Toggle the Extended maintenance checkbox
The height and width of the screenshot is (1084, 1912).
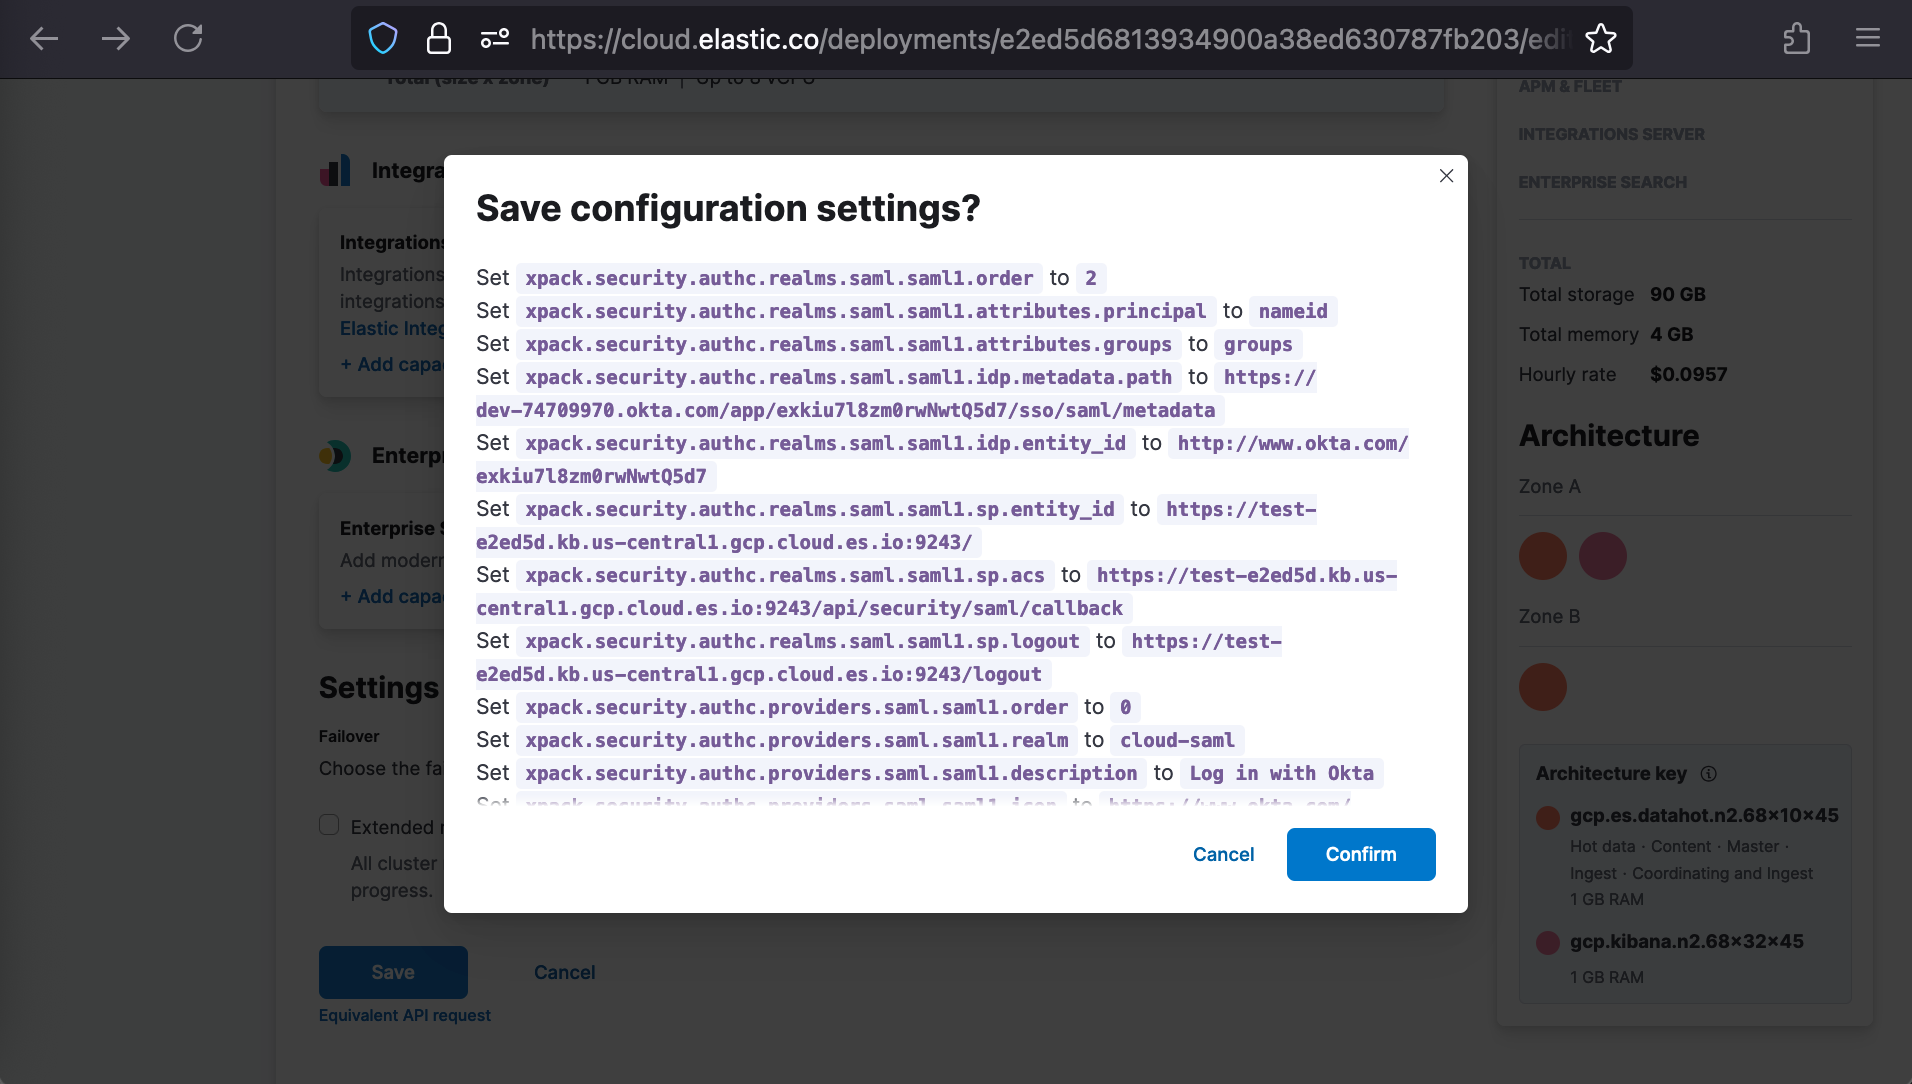point(329,825)
